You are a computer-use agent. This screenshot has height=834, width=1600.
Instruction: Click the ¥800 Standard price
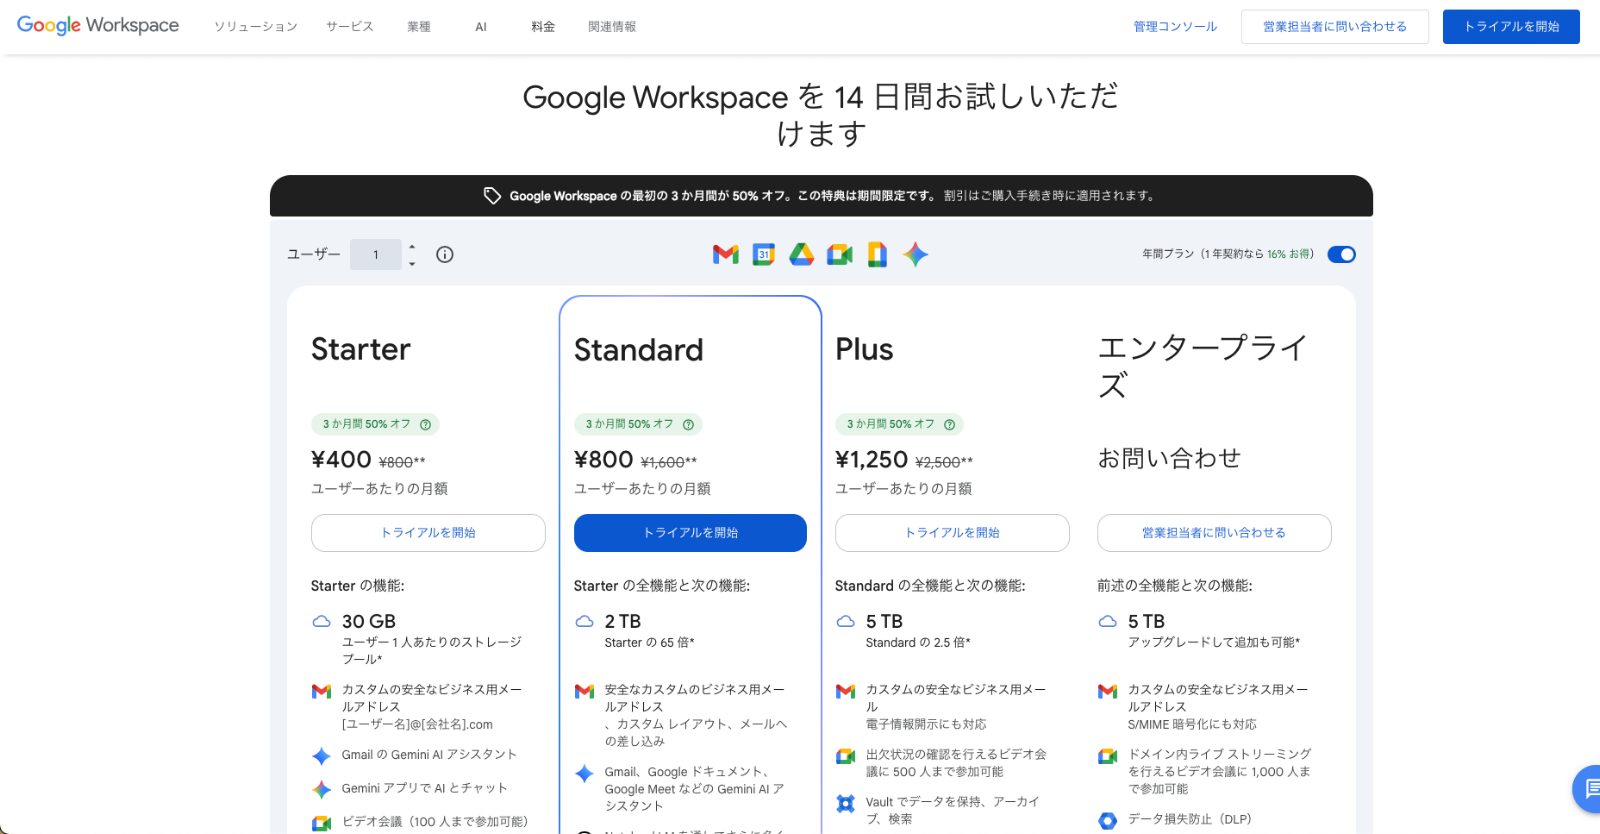[603, 459]
